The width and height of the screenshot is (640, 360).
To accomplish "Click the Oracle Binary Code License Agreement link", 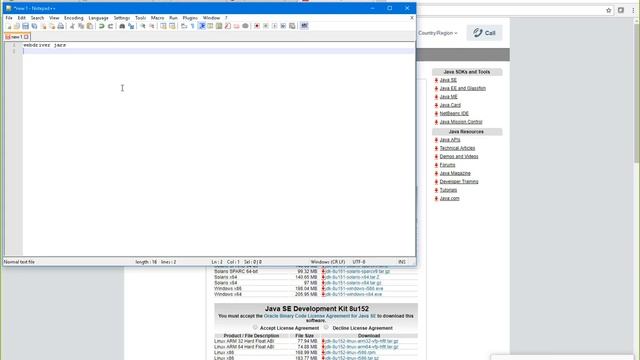I will pos(320,316).
